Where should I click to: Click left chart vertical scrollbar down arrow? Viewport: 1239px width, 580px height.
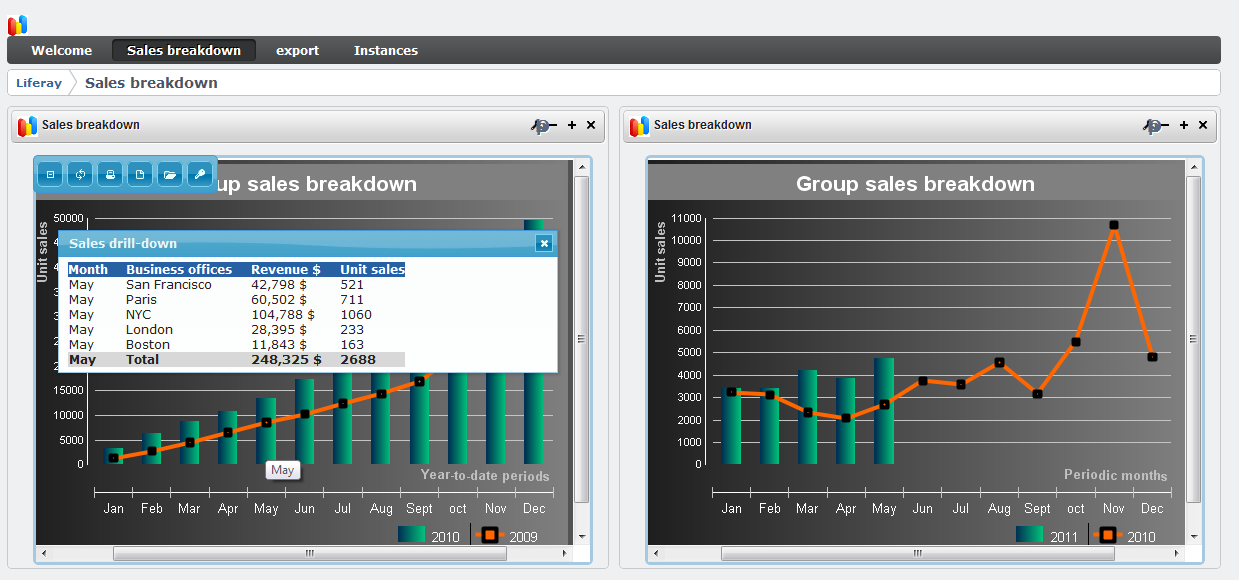581,537
